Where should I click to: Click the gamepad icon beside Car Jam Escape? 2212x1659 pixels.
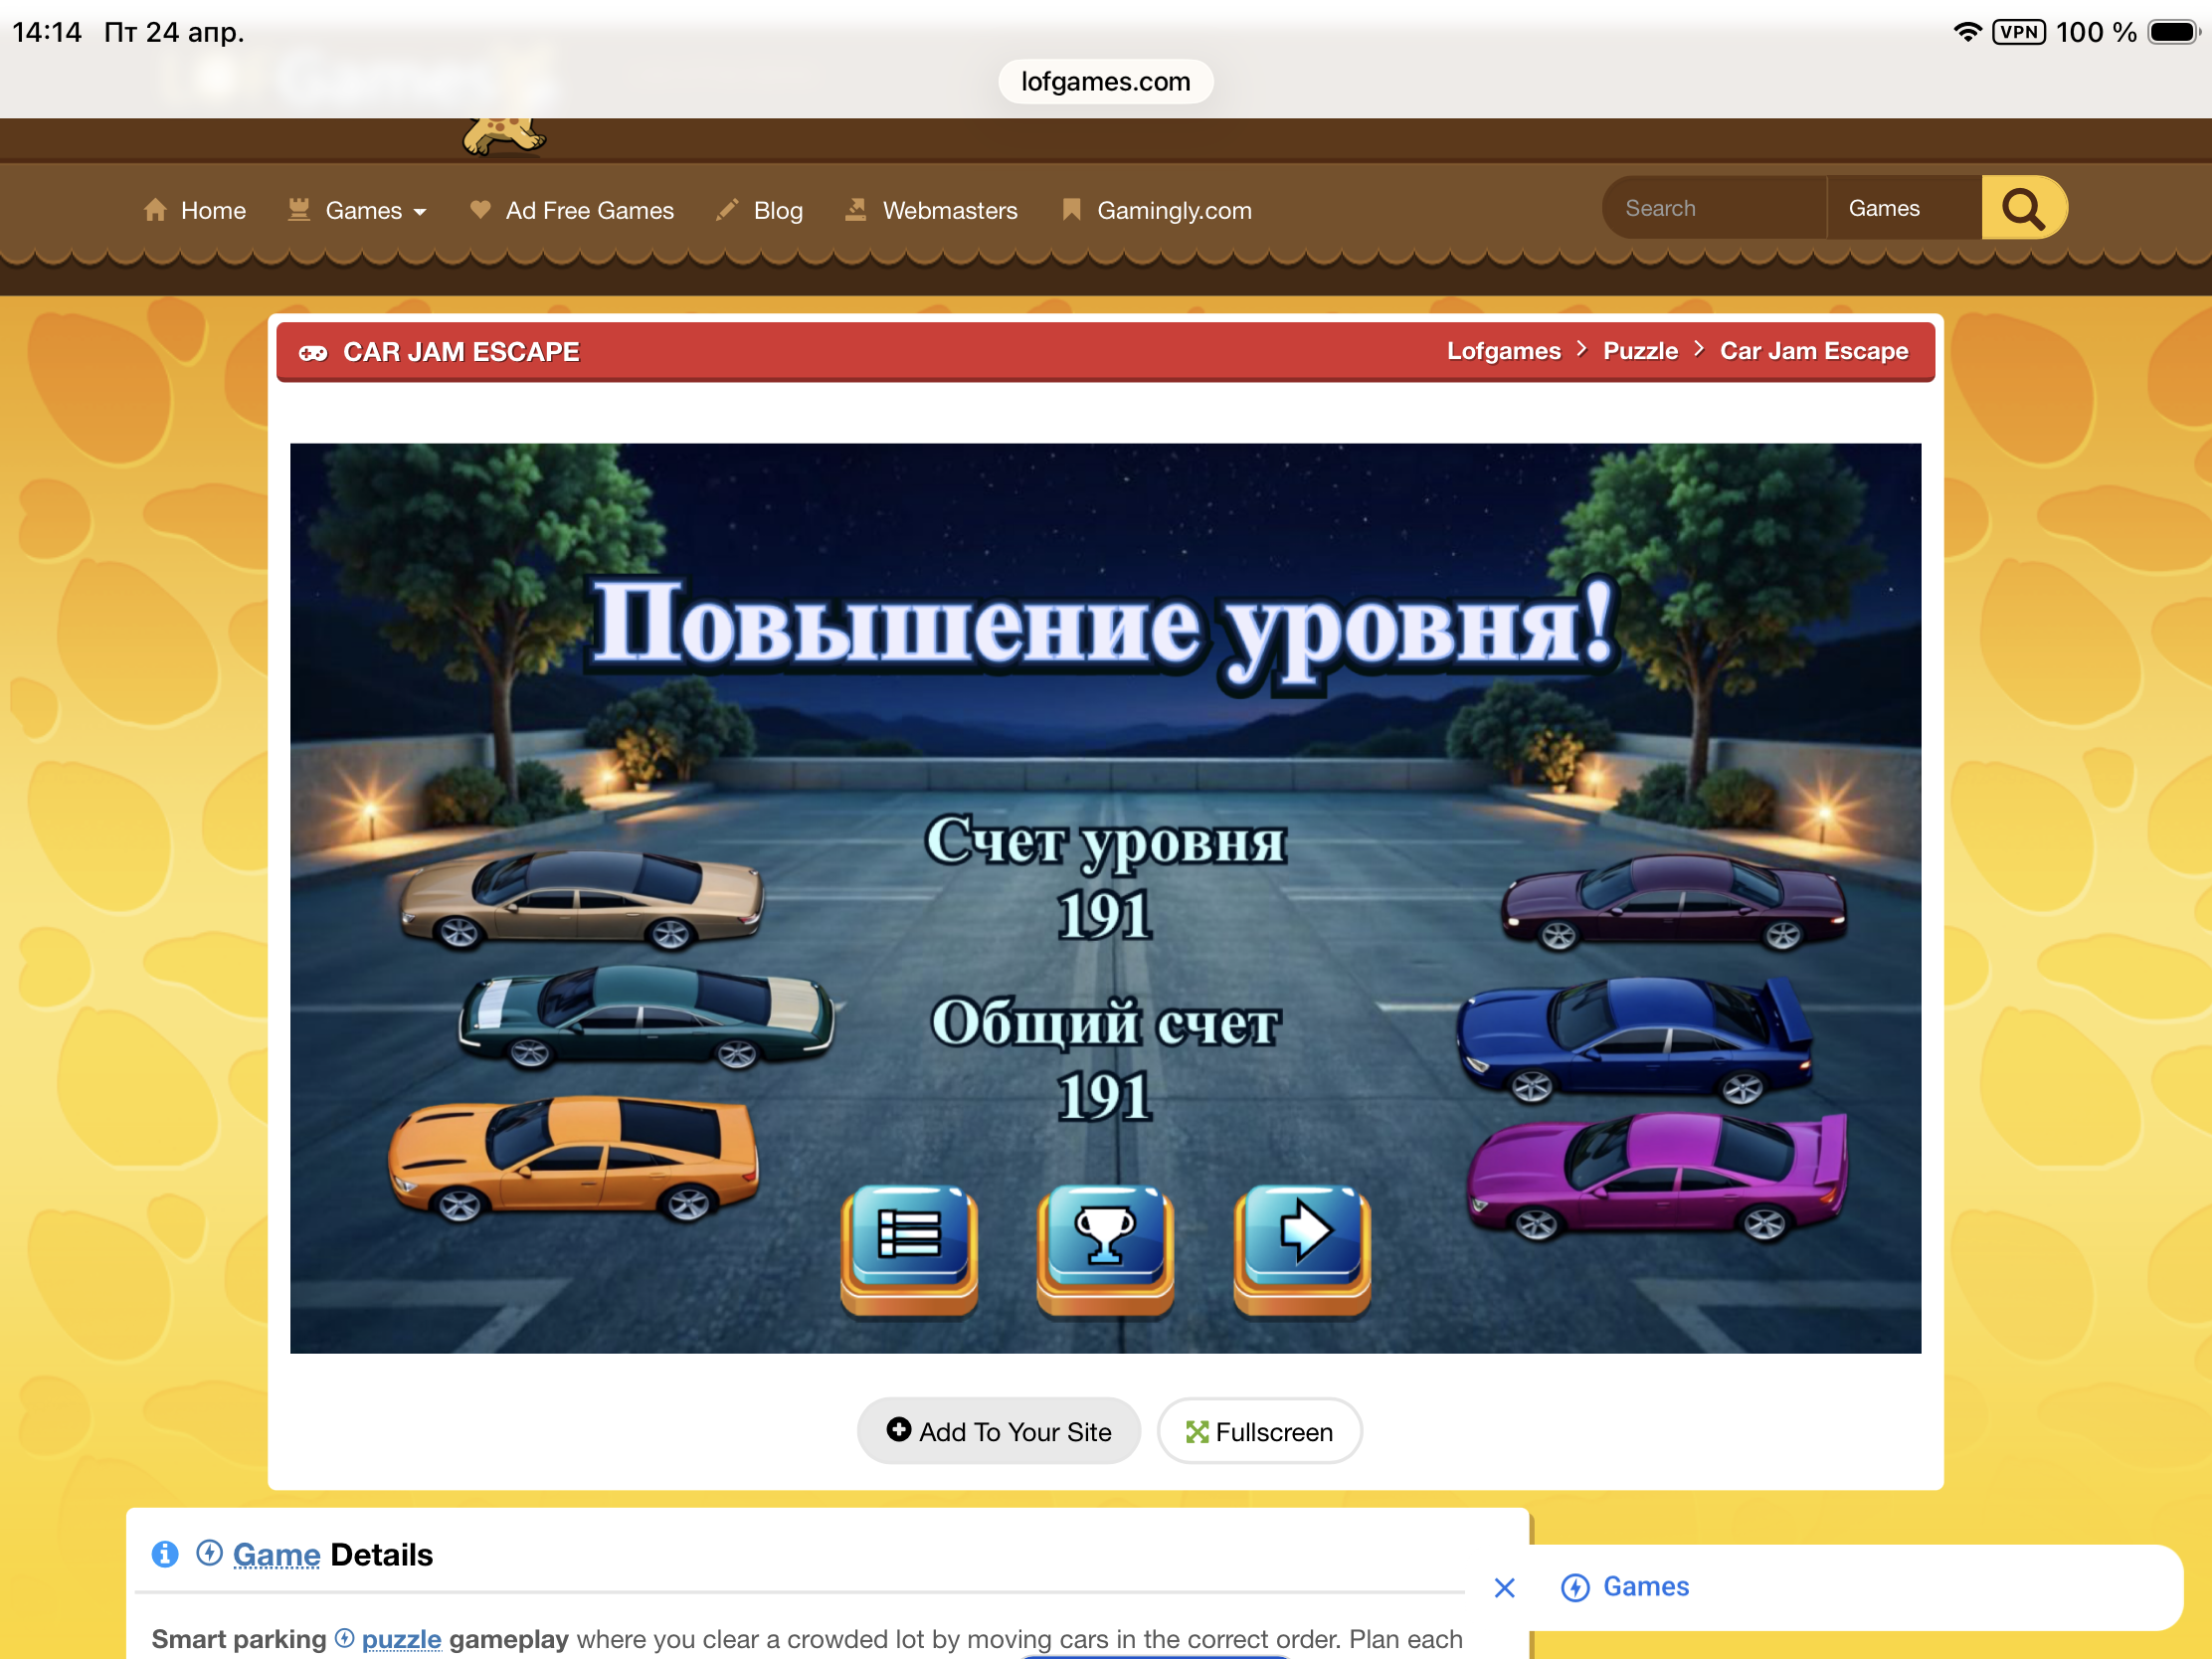(313, 353)
